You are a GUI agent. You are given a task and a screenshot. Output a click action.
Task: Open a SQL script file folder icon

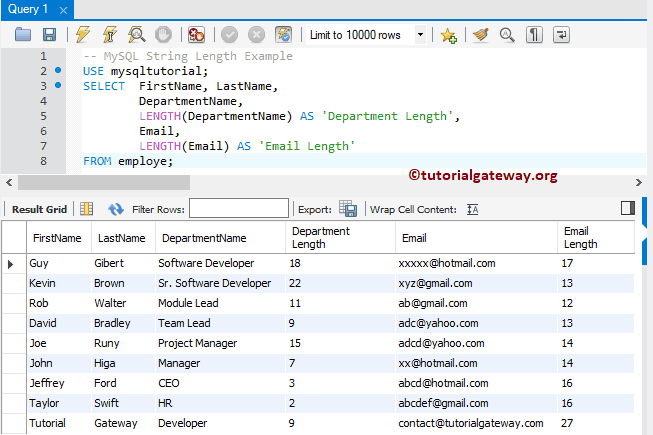point(23,35)
